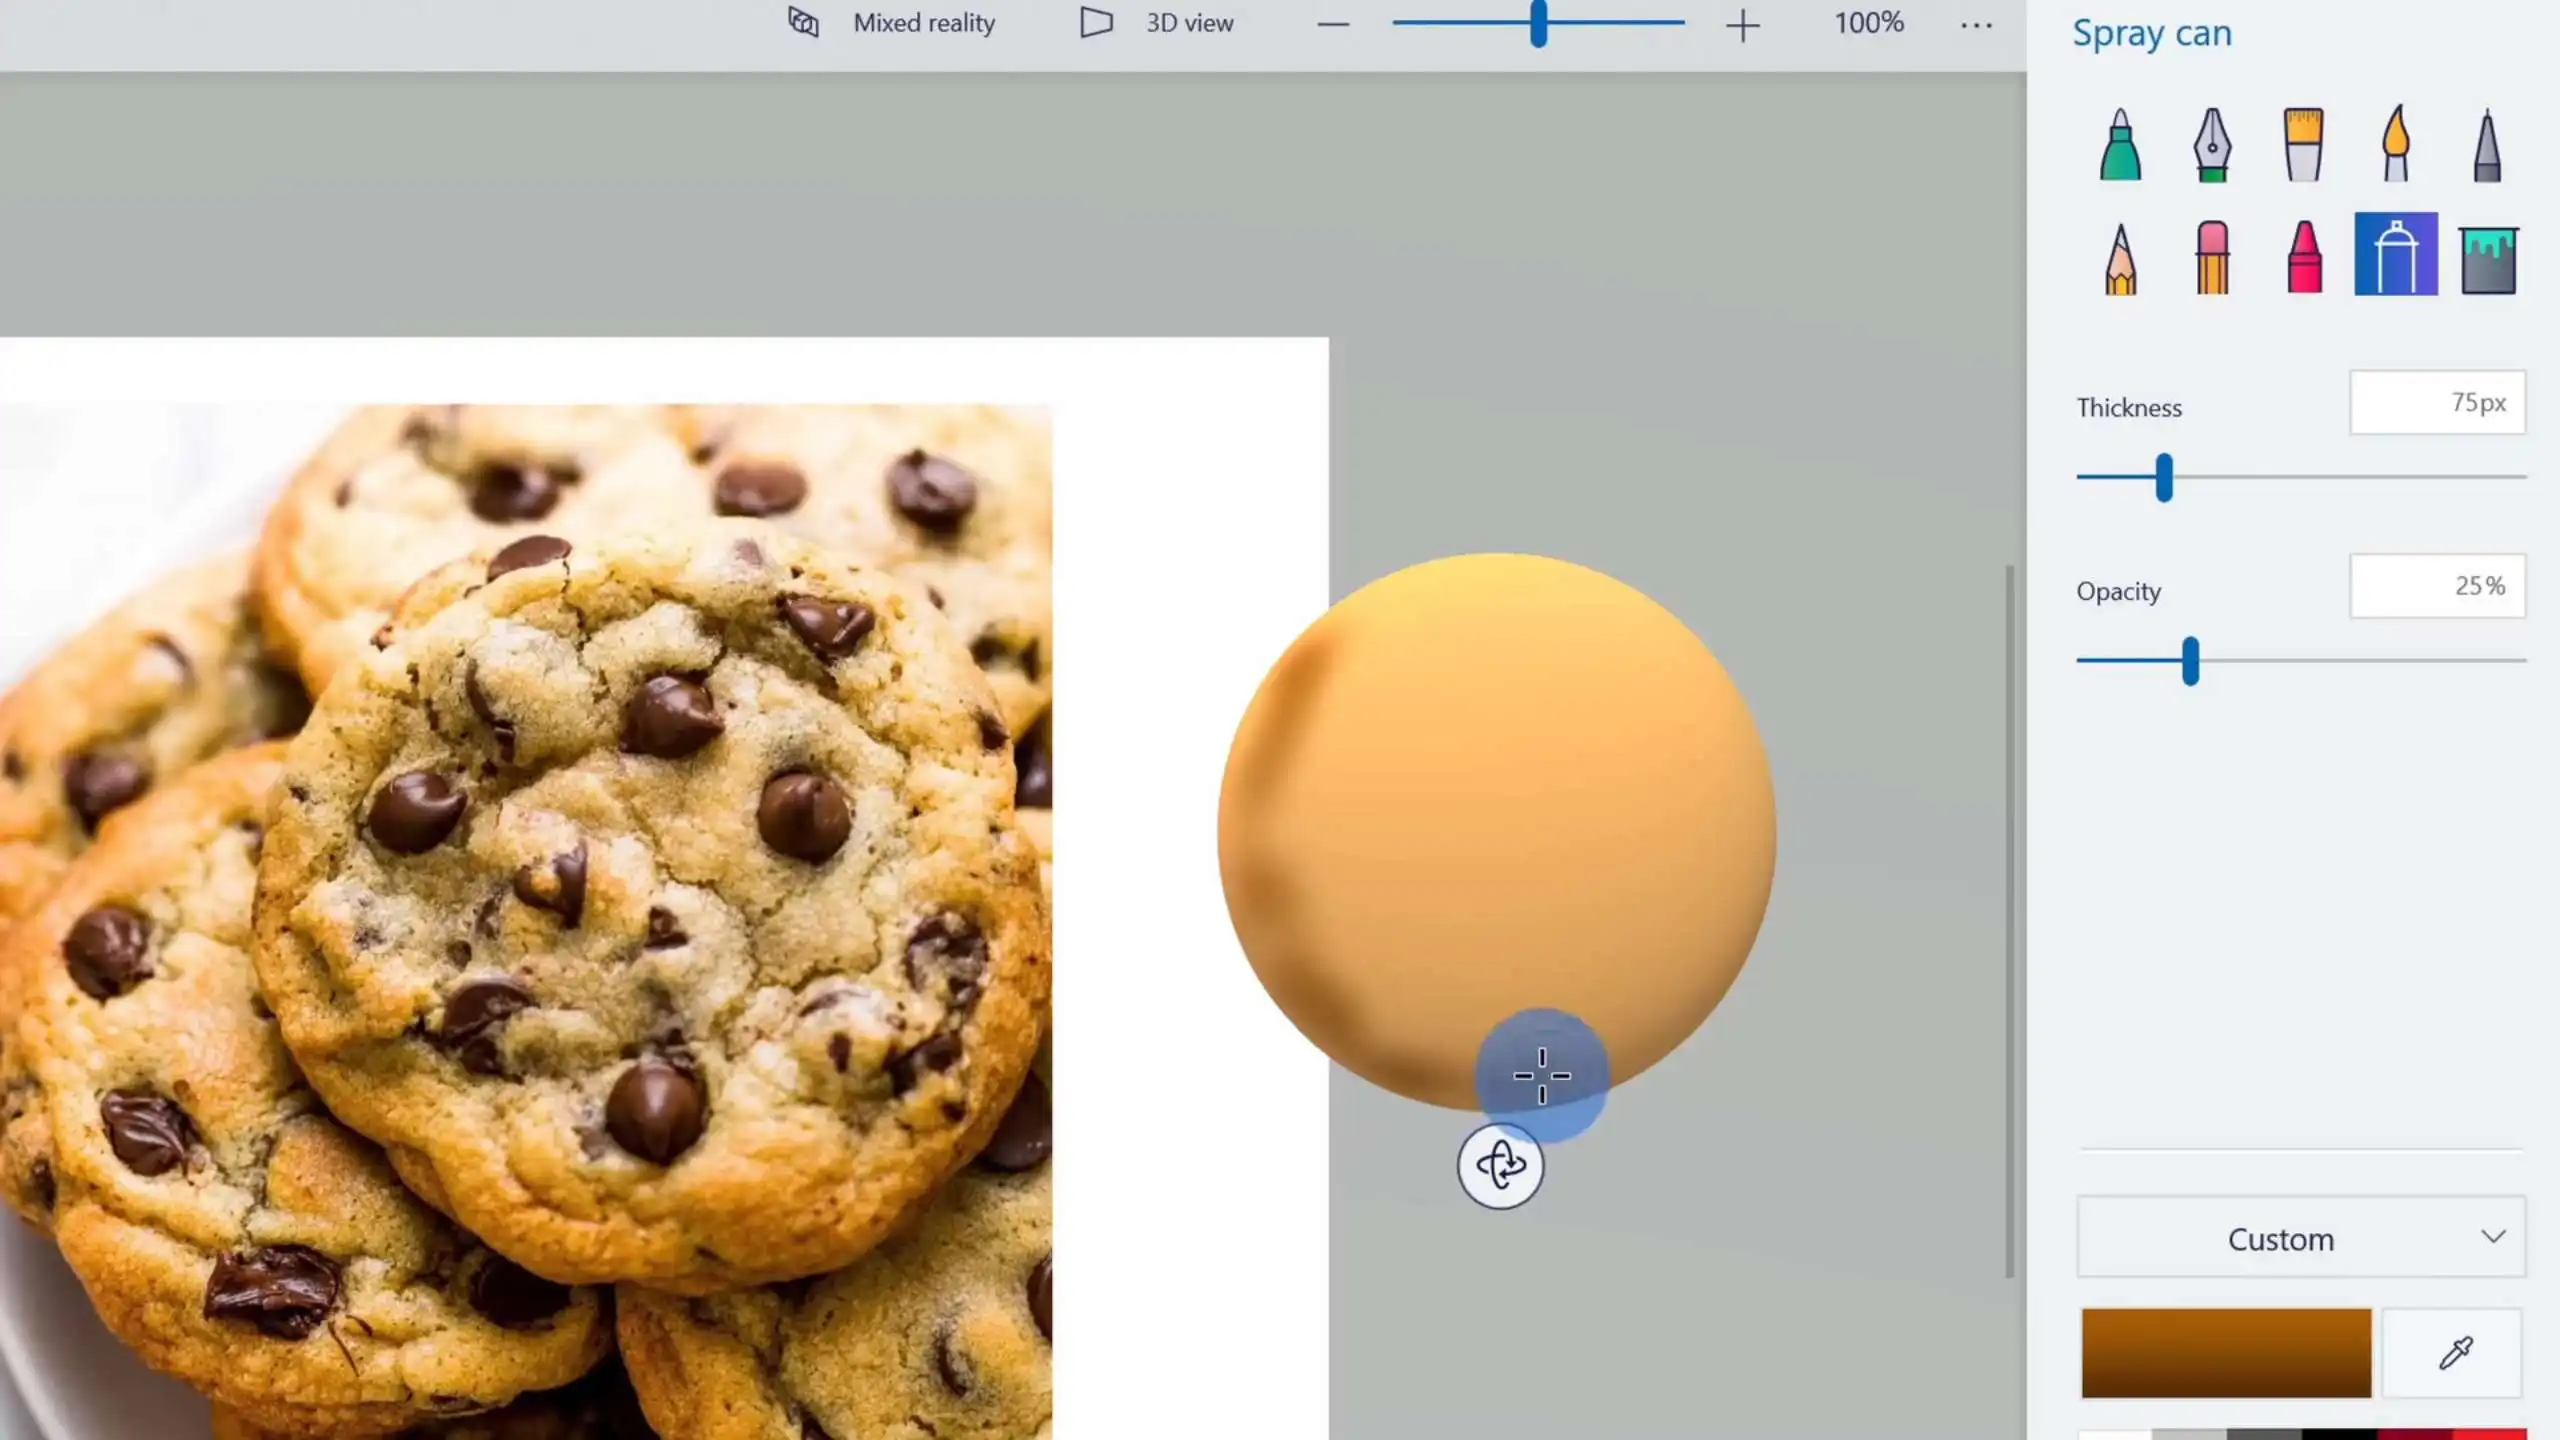Screen dimensions: 2560x1440
Task: Click the current brown color swatch
Action: pos(2226,1352)
